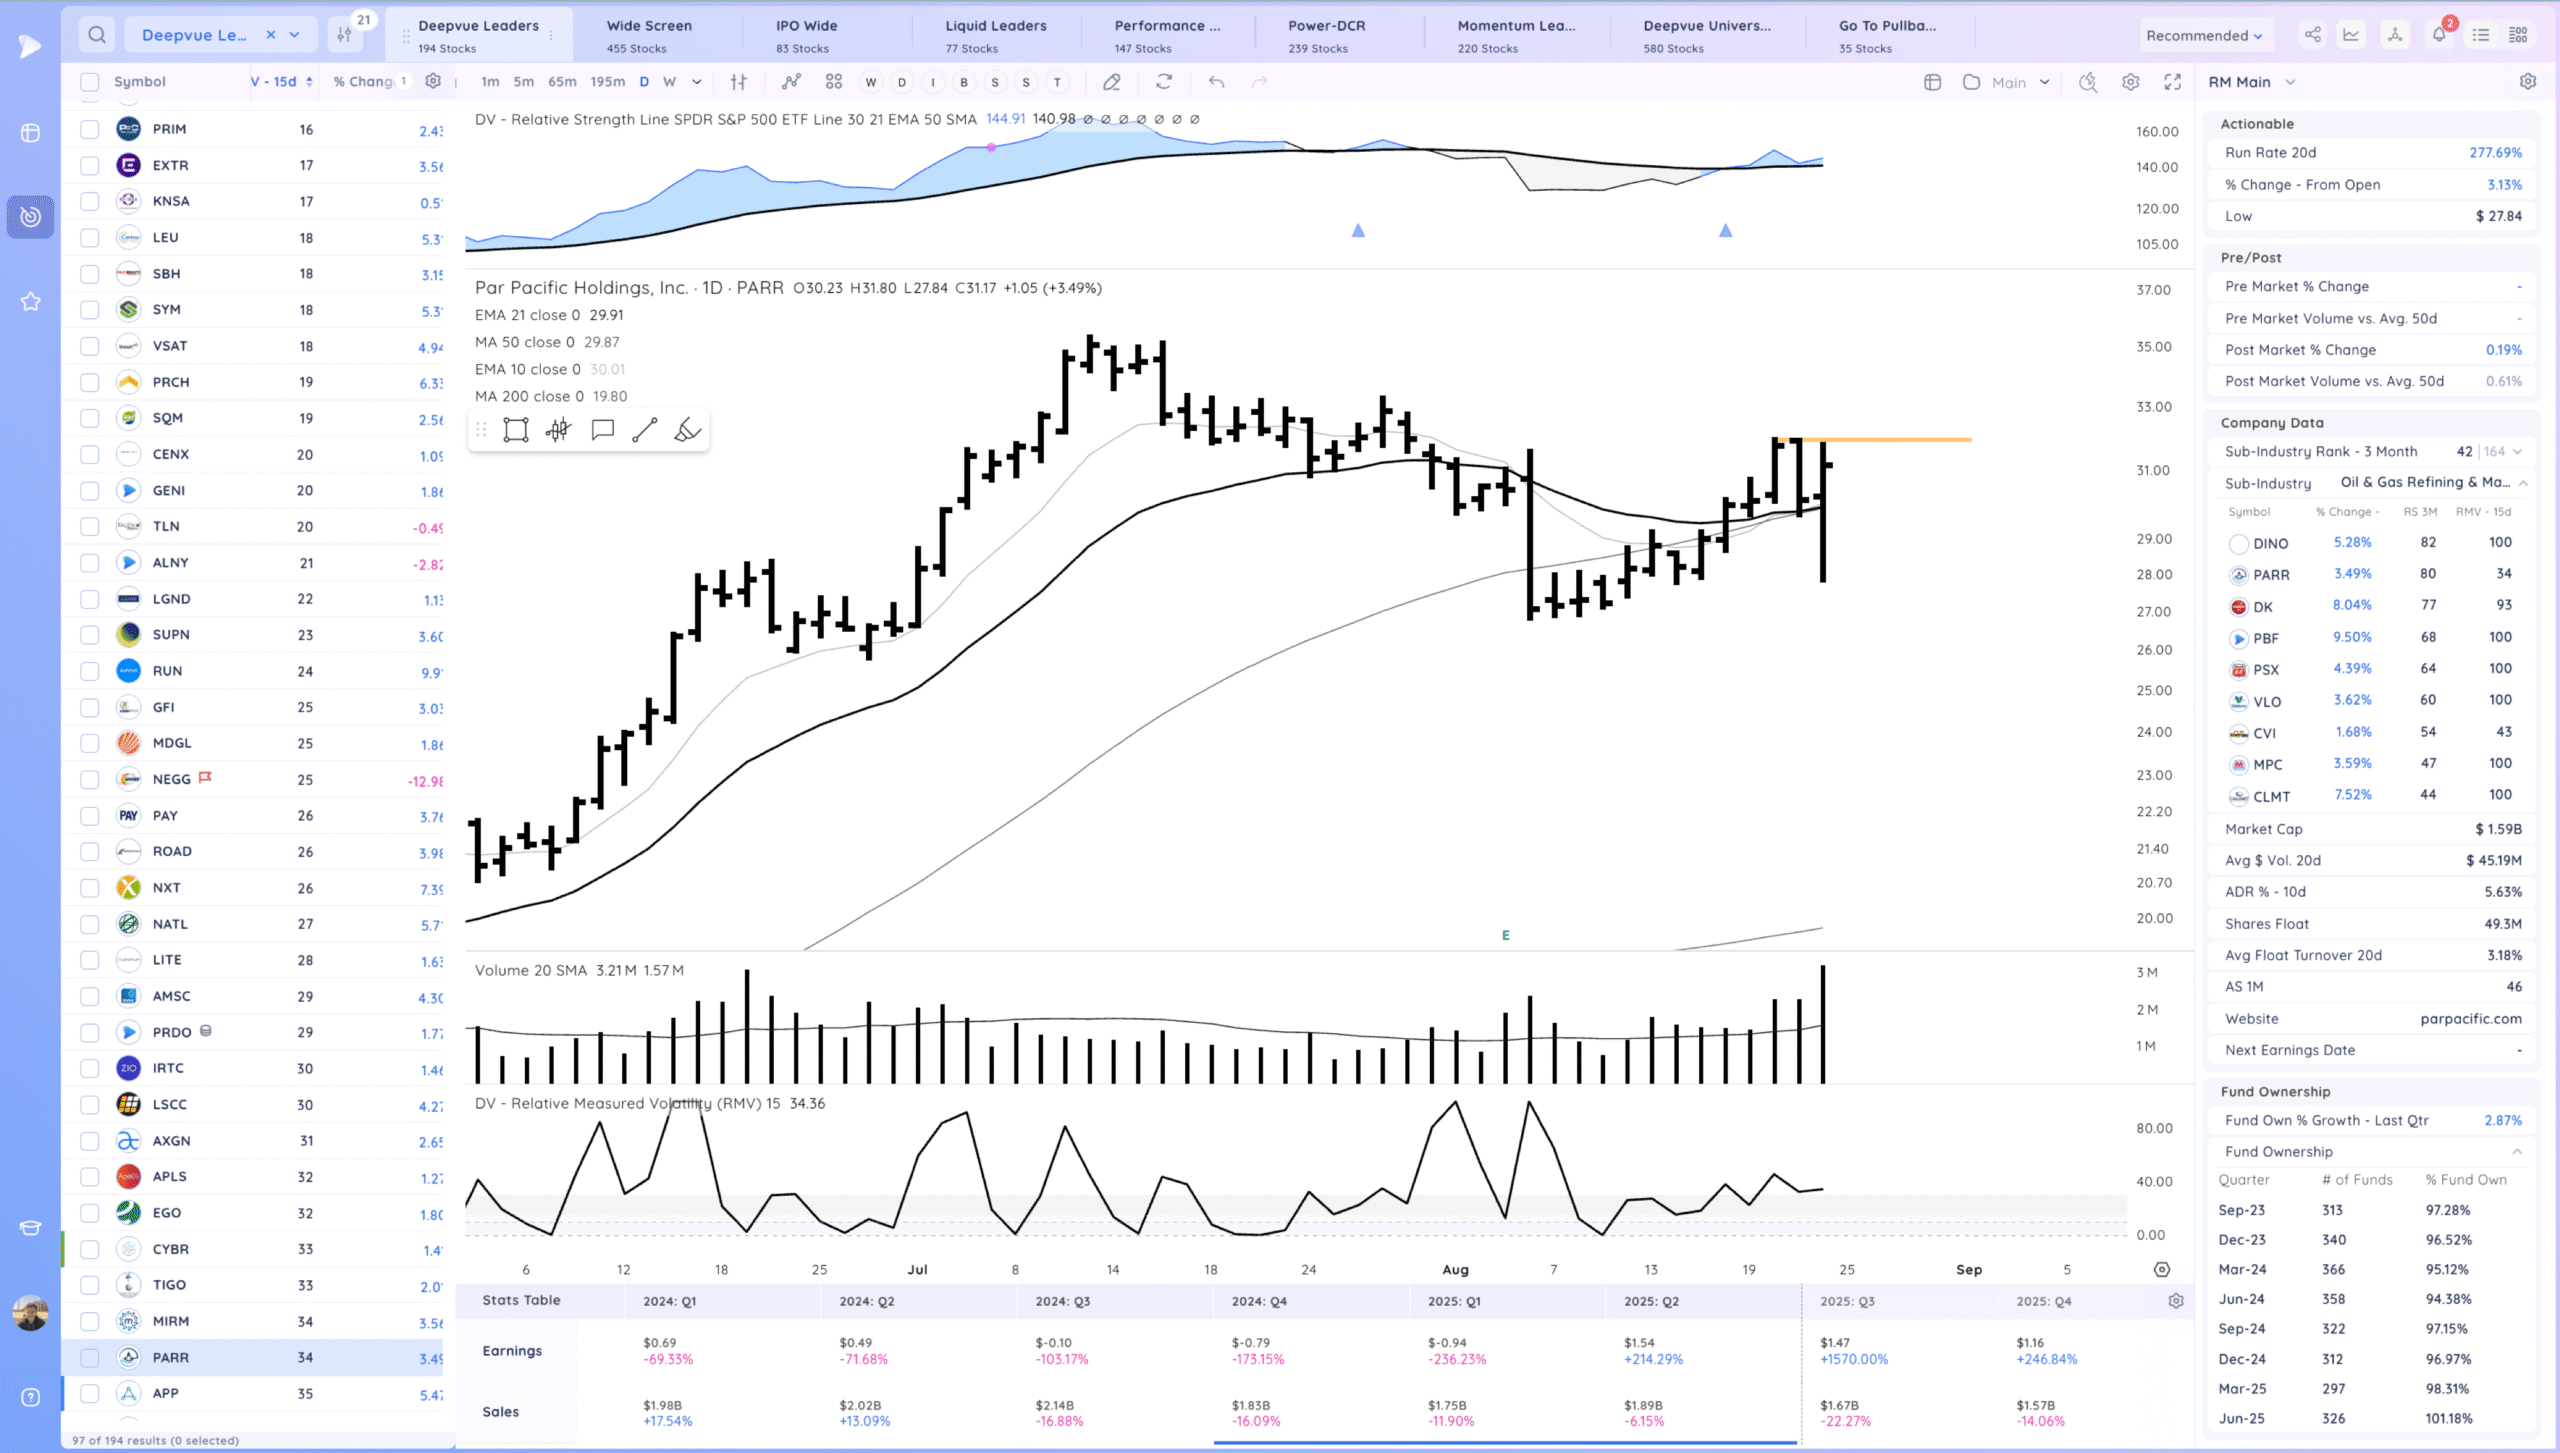Viewport: 2560px width, 1453px height.
Task: Open the Recommended dropdown
Action: click(2204, 35)
